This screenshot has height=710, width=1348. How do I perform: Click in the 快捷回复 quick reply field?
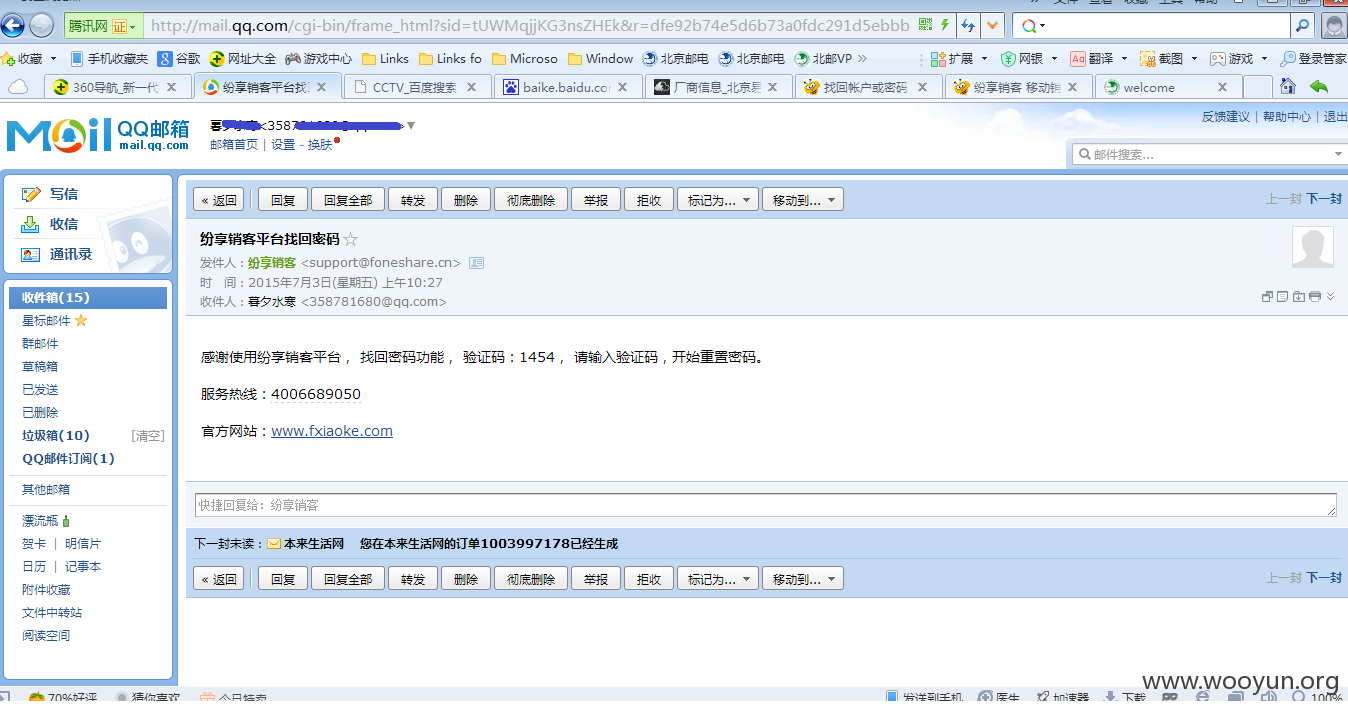[765, 505]
